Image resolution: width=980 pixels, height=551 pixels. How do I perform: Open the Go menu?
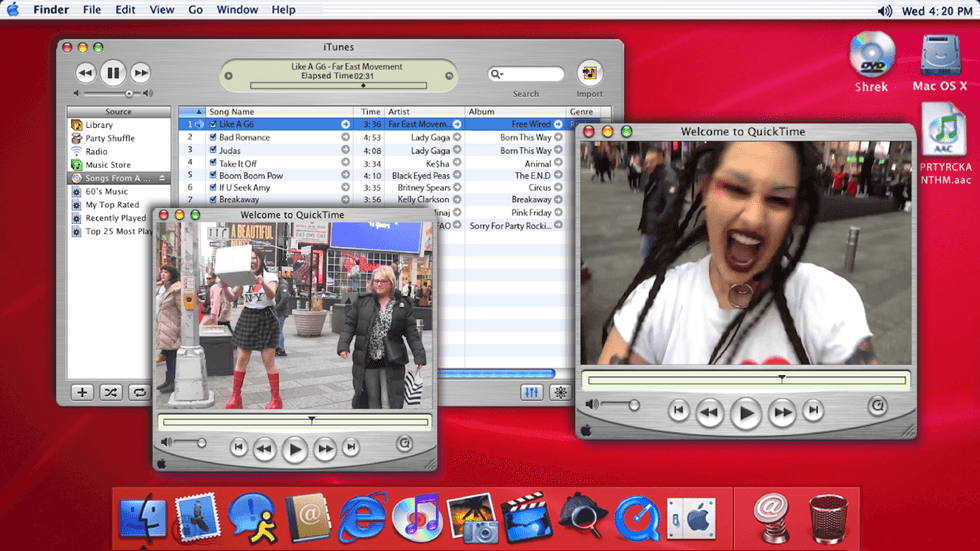pyautogui.click(x=195, y=10)
